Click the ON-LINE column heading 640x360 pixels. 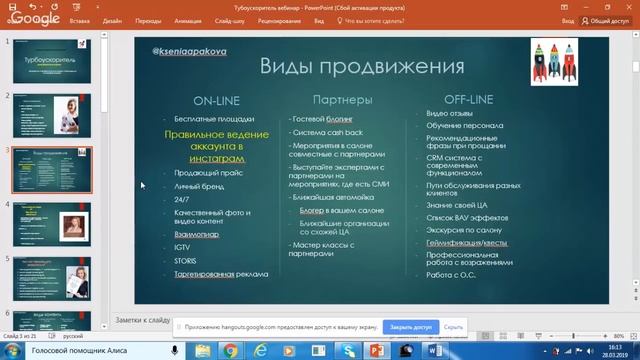216,101
